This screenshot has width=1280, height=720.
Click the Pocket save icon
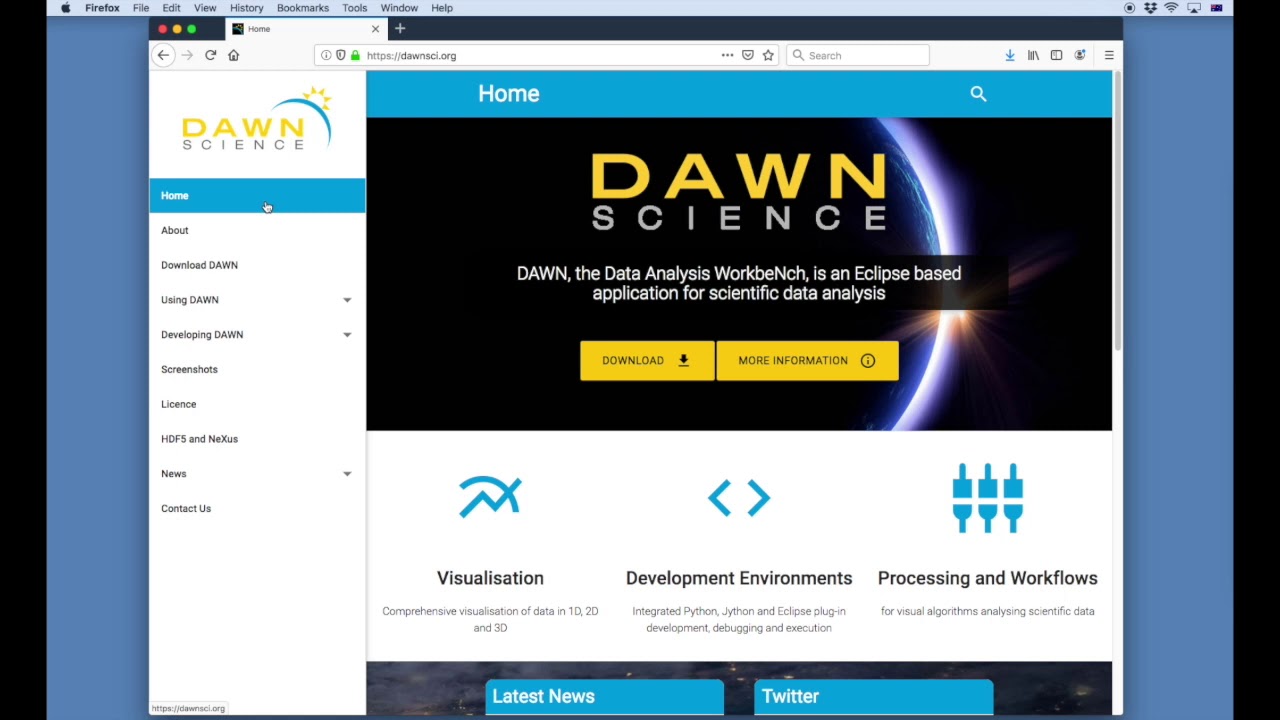(747, 55)
